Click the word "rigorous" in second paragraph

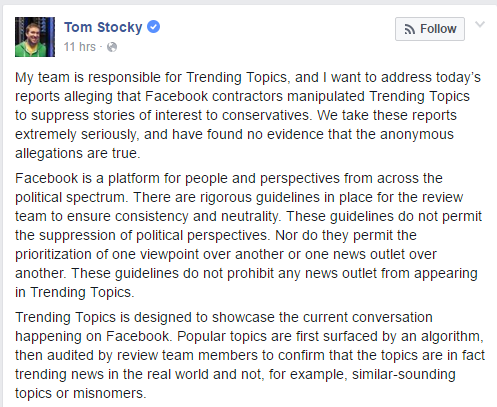tap(225, 198)
